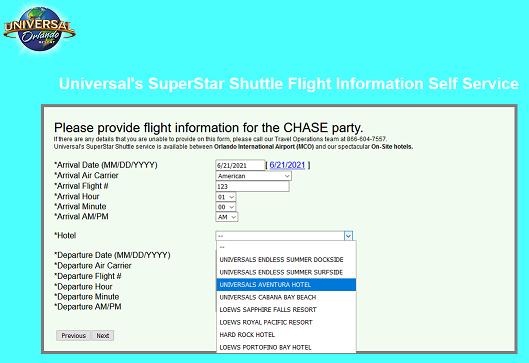Choose Universals Aventura Hotel from list
The width and height of the screenshot is (529, 363).
click(x=286, y=284)
